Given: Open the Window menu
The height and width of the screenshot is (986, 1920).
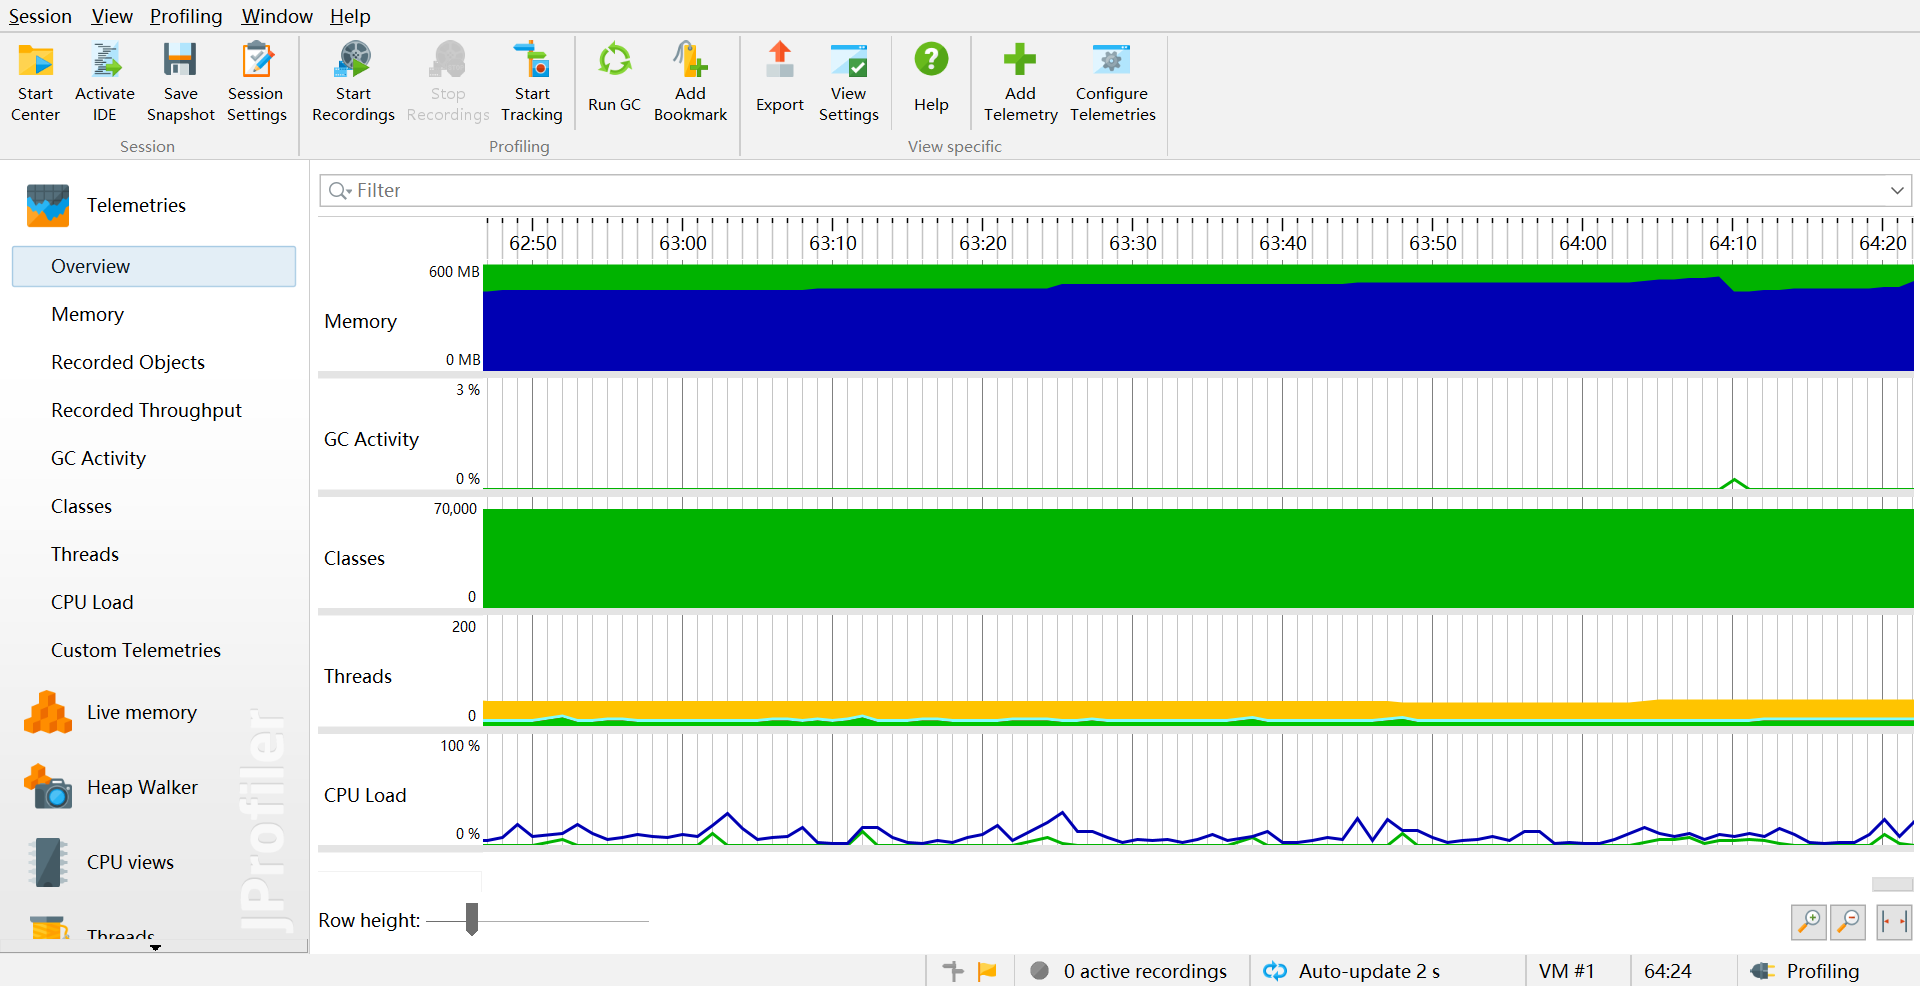Looking at the screenshot, I should click(x=277, y=16).
